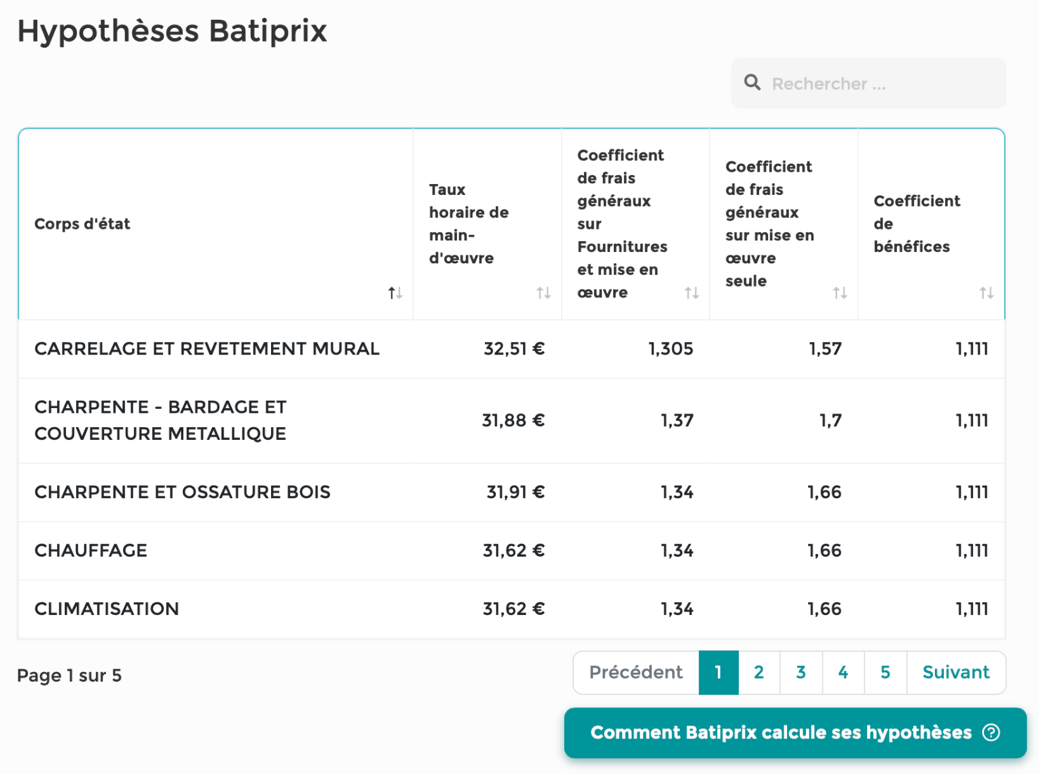Sort by frais généraux mise en œuvre seule arrows
1039x774 pixels.
840,293
